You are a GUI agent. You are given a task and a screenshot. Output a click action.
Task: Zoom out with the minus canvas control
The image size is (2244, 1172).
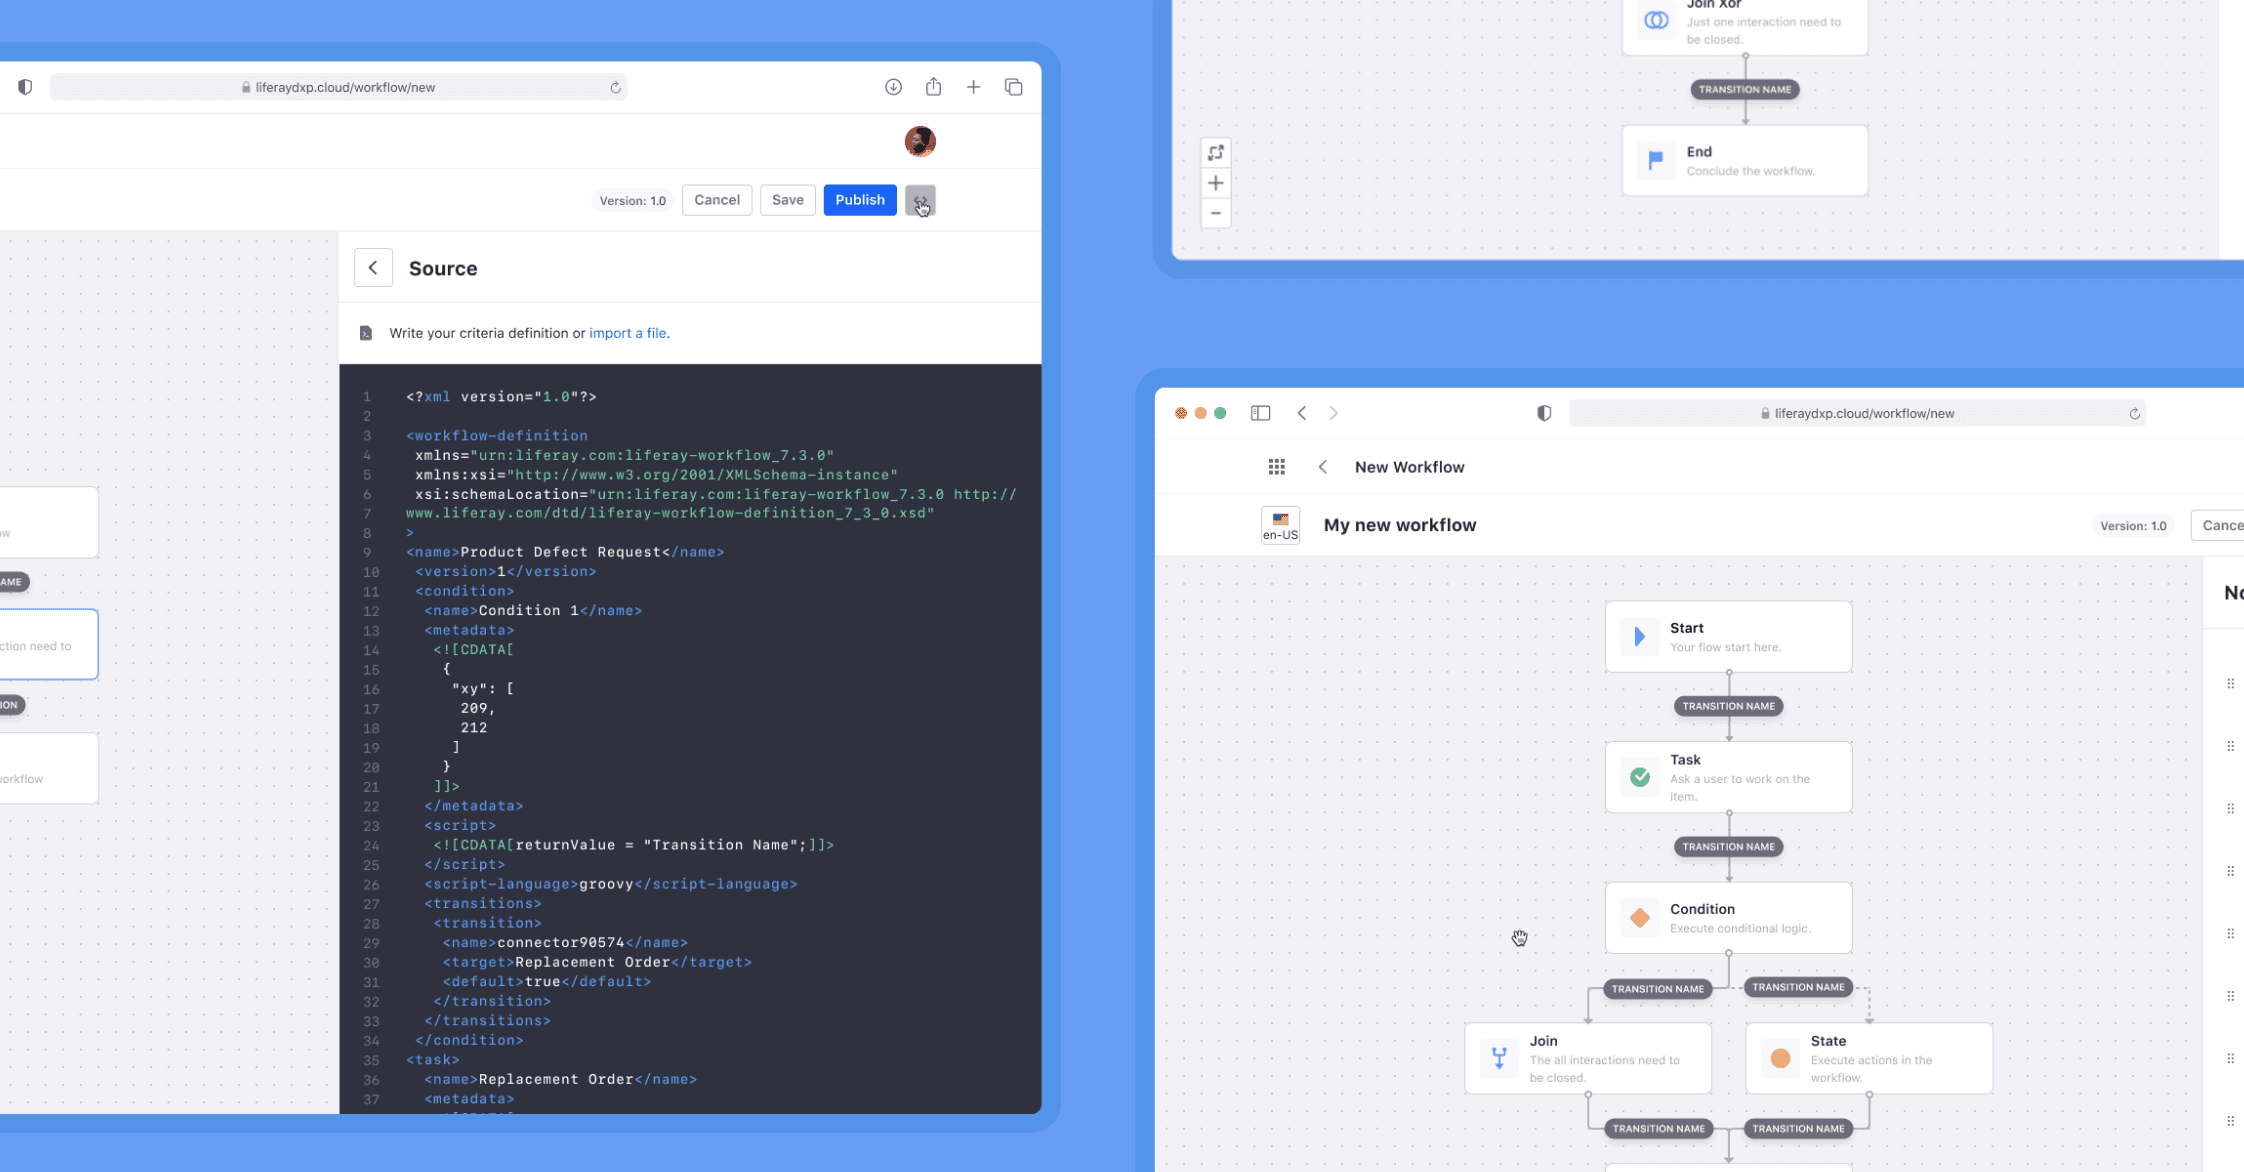(x=1215, y=213)
